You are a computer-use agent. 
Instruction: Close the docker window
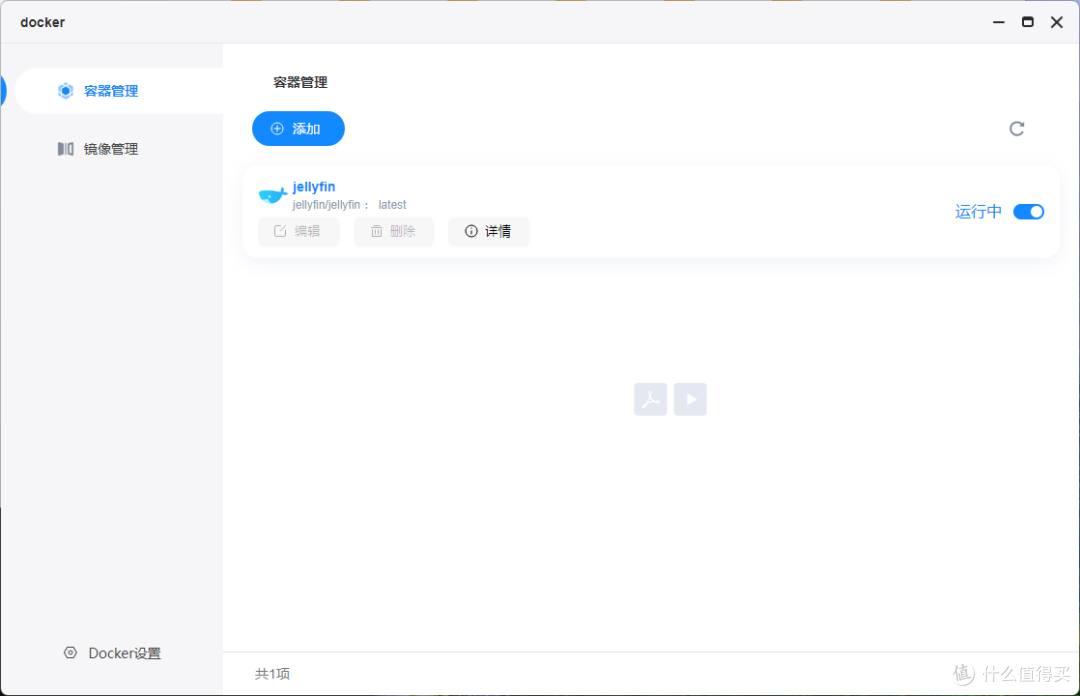coord(1057,22)
